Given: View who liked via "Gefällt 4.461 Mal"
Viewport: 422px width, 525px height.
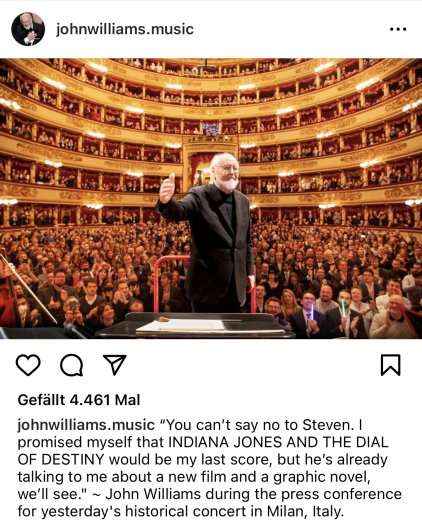Looking at the screenshot, I should pos(79,400).
